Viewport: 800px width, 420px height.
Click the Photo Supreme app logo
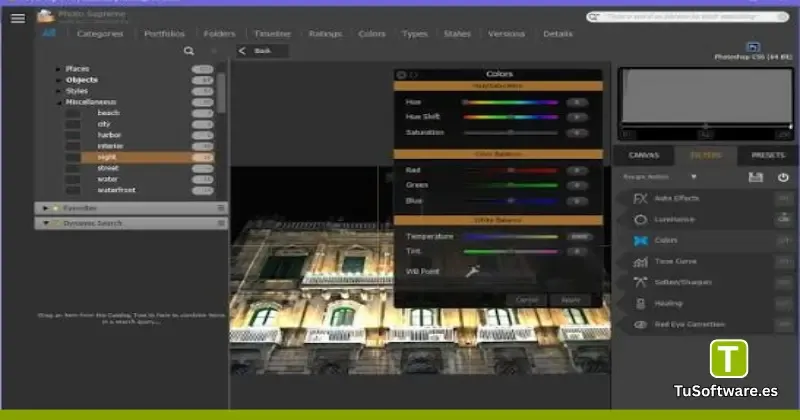(x=45, y=16)
